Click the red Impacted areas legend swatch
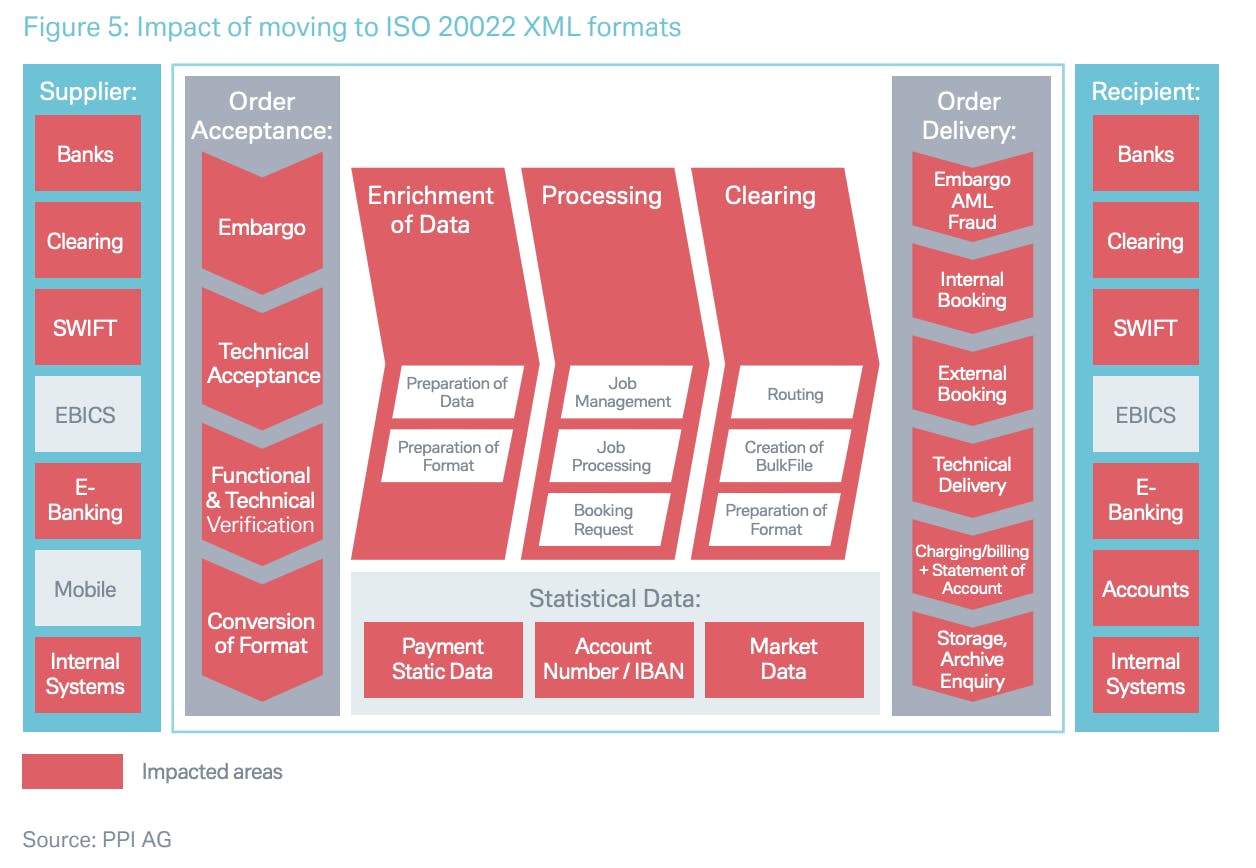This screenshot has height=868, width=1256. click(73, 771)
